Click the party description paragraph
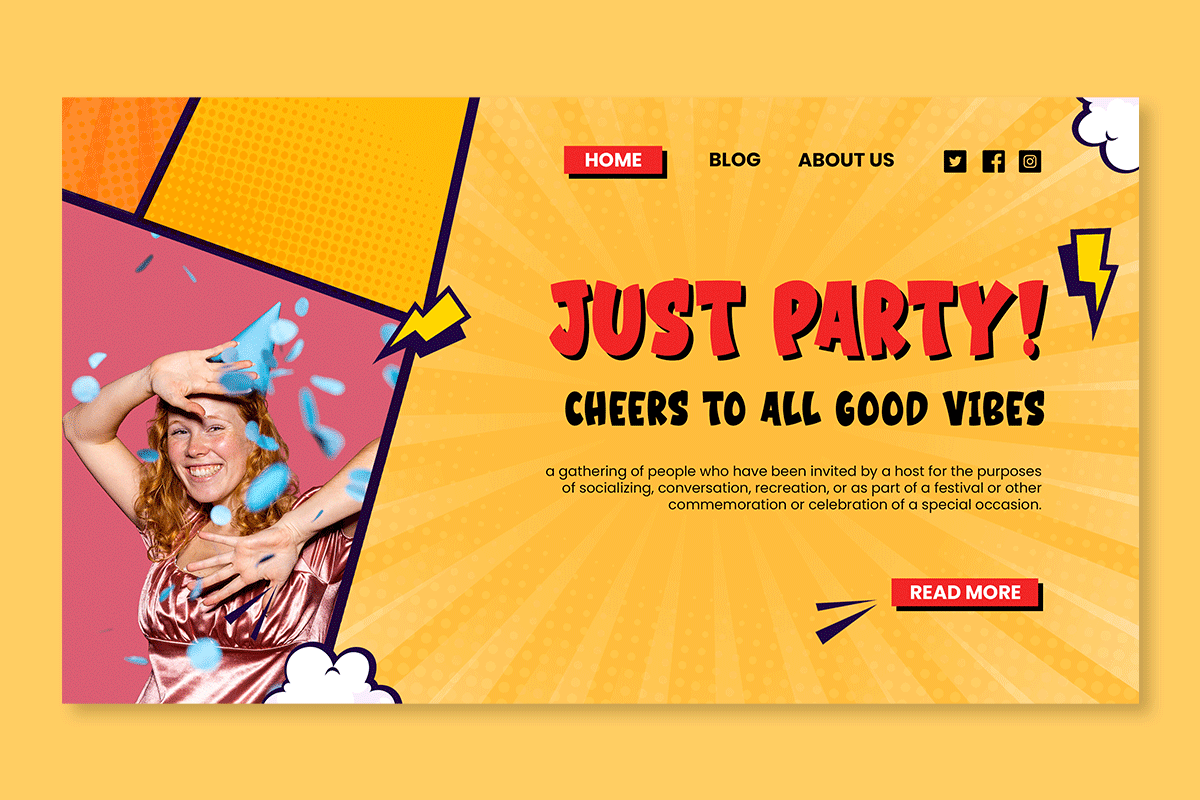The height and width of the screenshot is (800, 1200). [x=794, y=487]
